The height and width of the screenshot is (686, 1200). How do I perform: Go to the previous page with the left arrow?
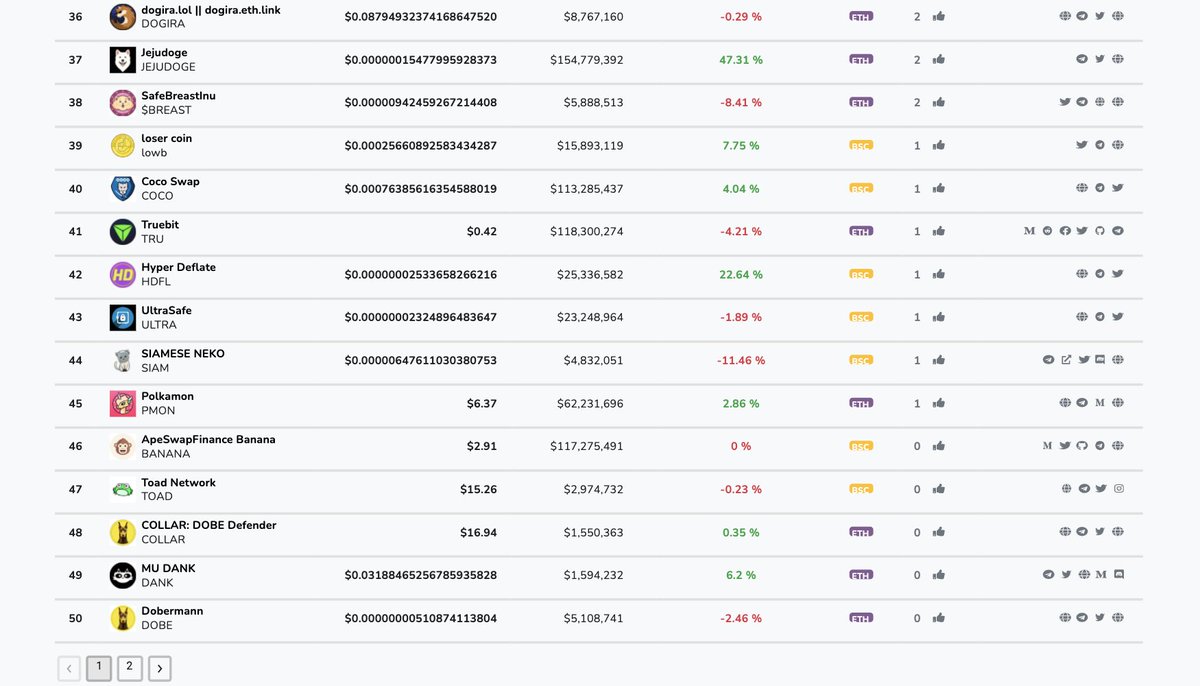coord(68,668)
